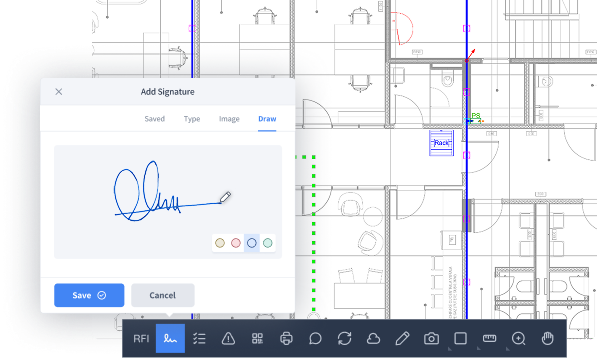Select the pencil drawing tool
Image resolution: width=597 pixels, height=362 pixels.
402,338
